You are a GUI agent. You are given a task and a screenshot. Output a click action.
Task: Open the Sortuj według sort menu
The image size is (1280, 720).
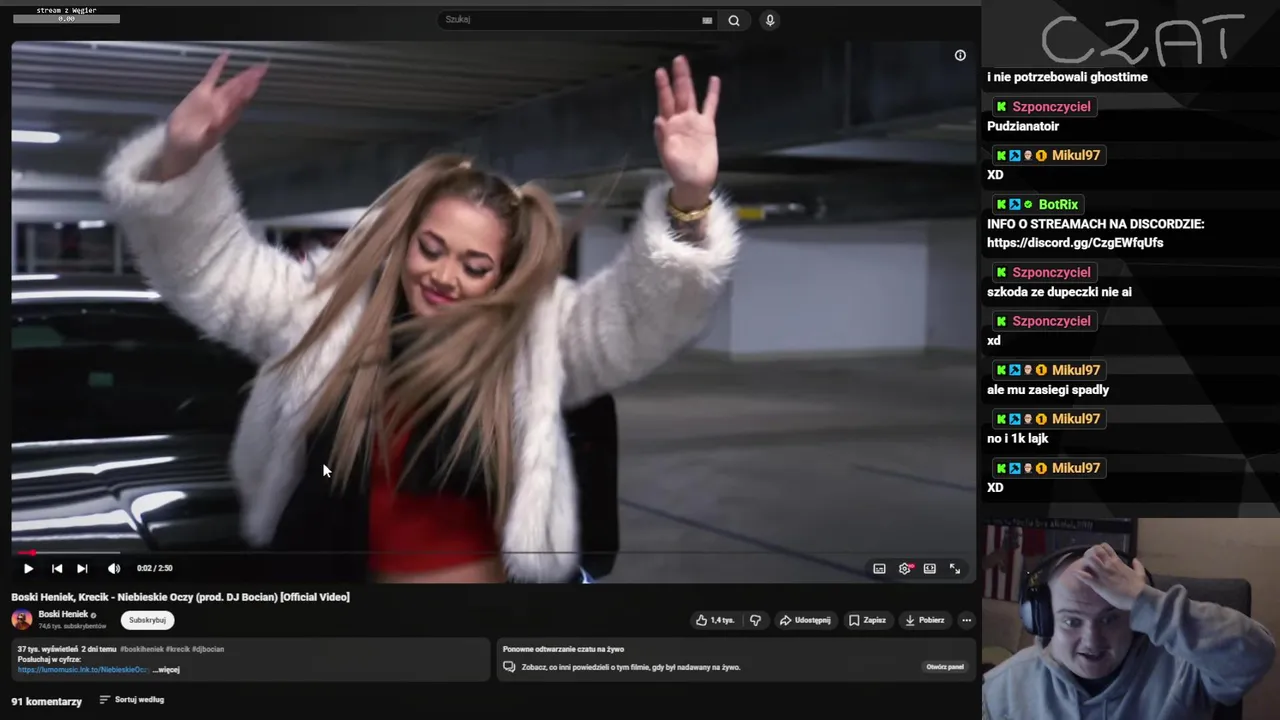[132, 700]
